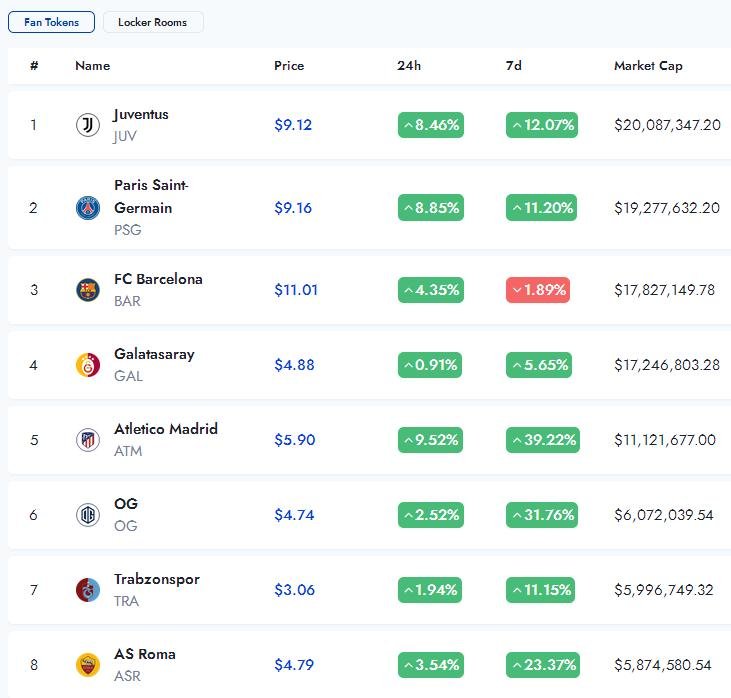This screenshot has height=698, width=731.
Task: Click the Galatasaray 7d badge 5.65%
Action: (539, 365)
